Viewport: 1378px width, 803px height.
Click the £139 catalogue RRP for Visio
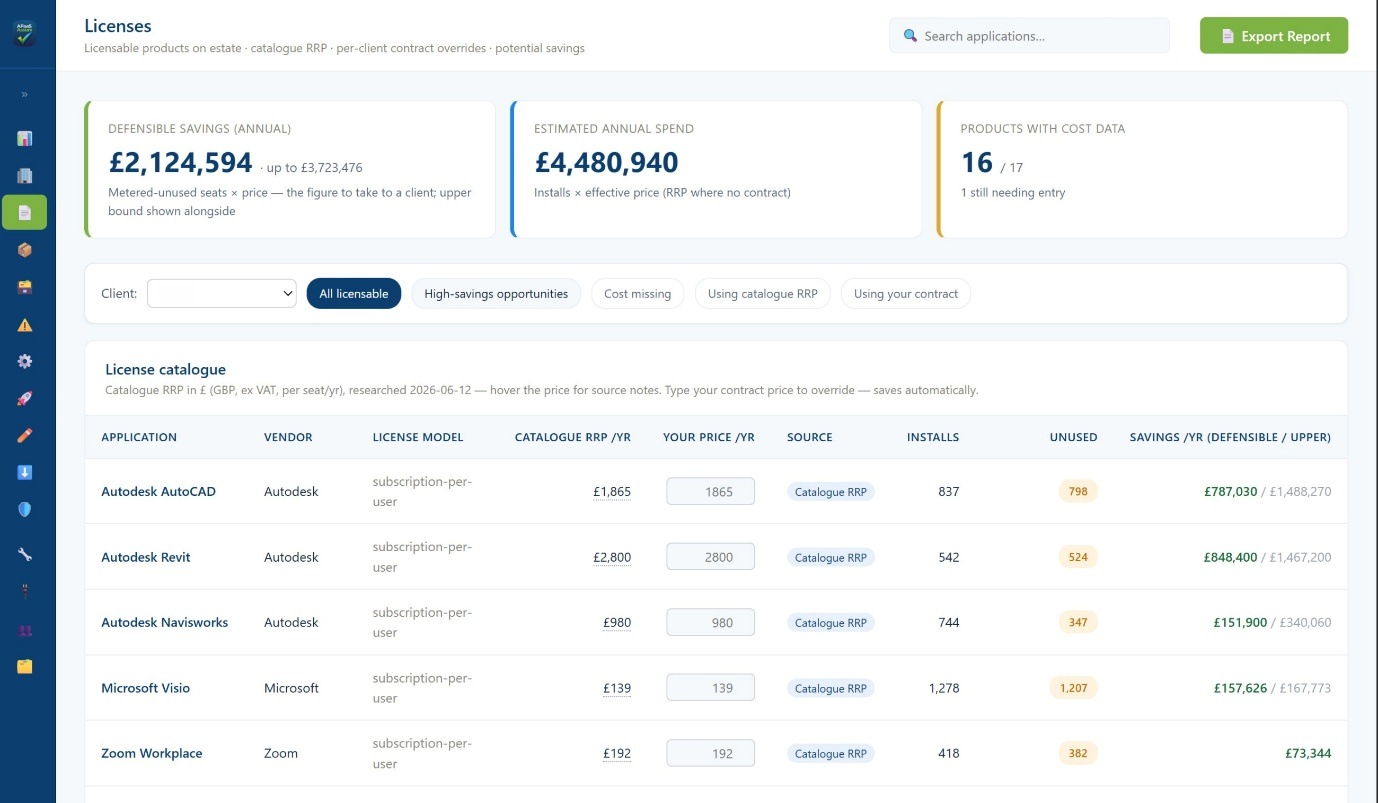pyautogui.click(x=617, y=688)
